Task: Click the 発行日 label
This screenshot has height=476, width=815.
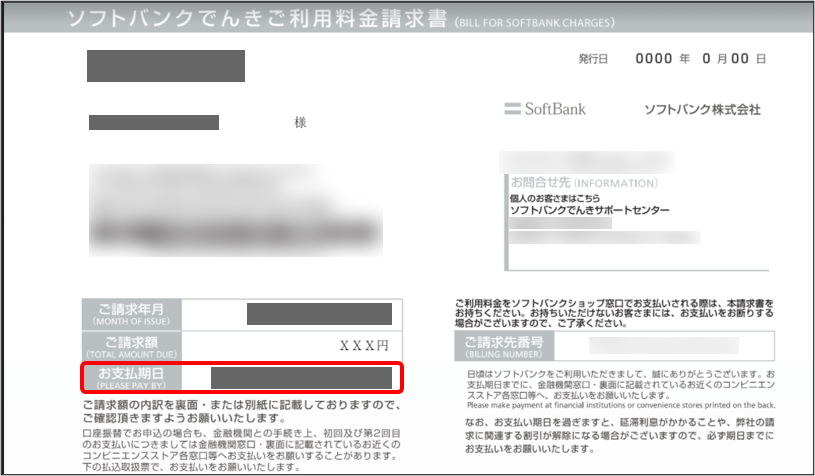Action: [593, 59]
